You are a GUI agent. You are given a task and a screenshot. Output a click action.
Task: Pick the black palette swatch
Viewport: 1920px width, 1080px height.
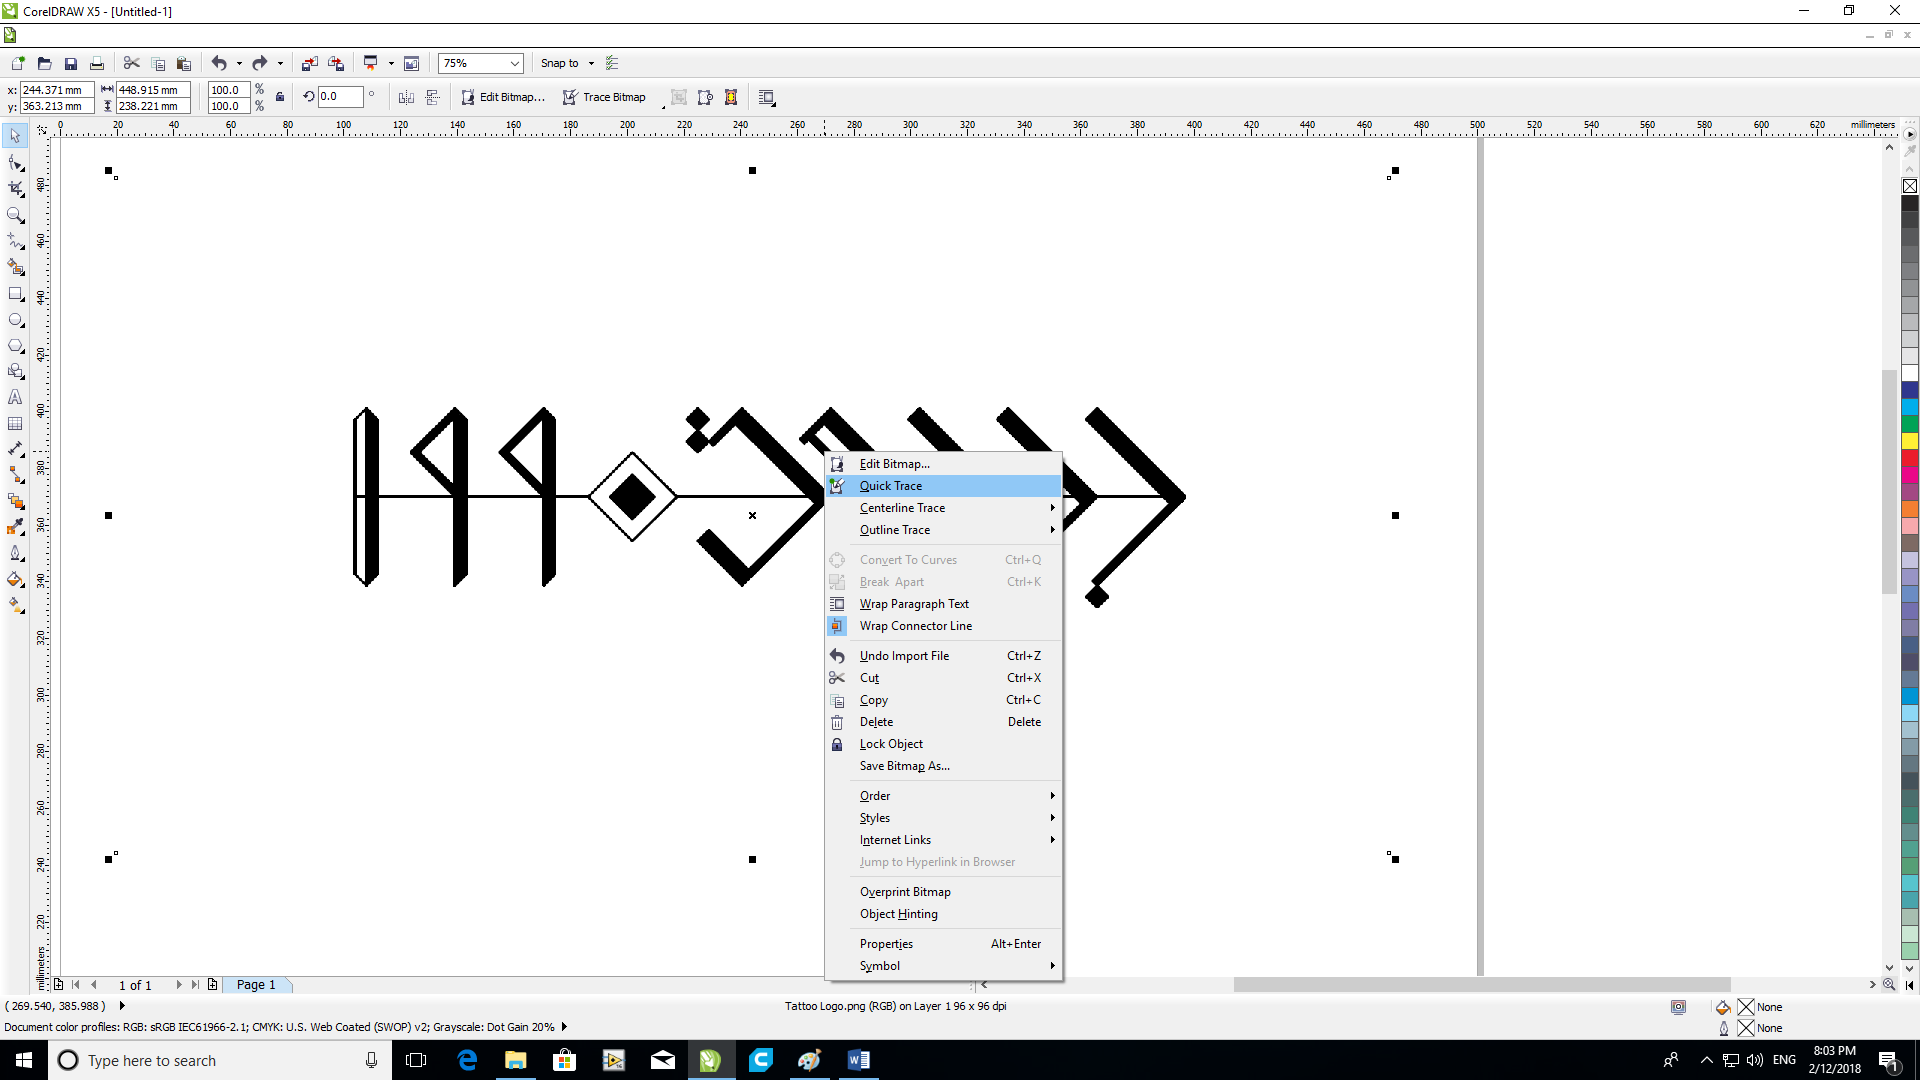coord(1909,203)
